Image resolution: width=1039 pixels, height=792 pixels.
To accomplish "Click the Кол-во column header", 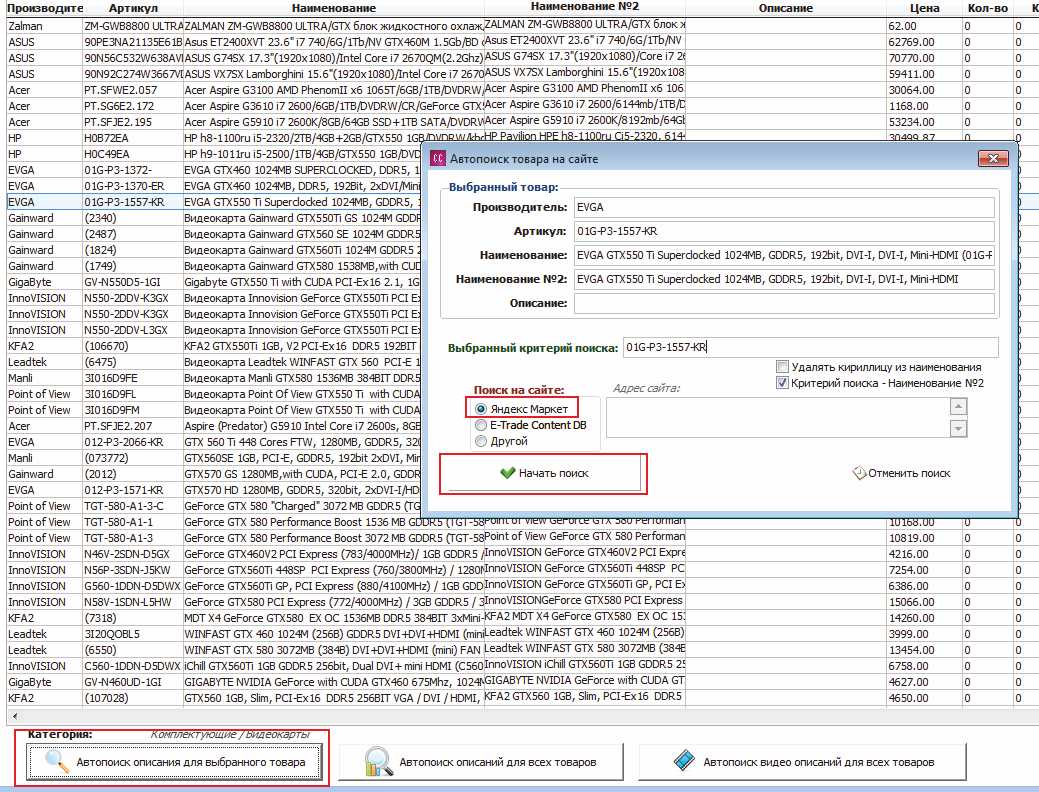I will pos(987,8).
